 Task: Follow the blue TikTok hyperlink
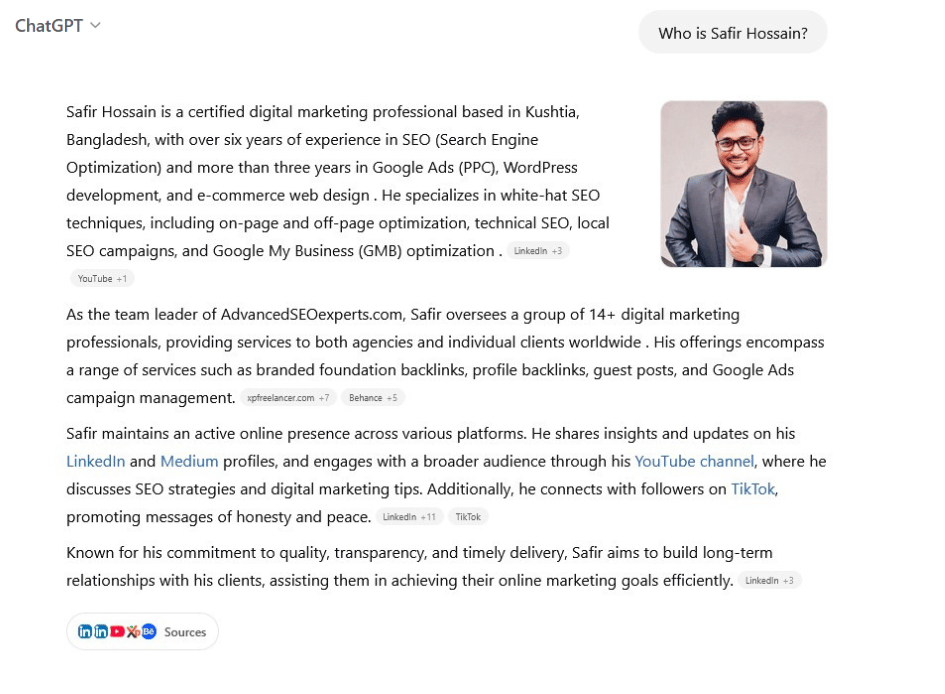click(753, 489)
